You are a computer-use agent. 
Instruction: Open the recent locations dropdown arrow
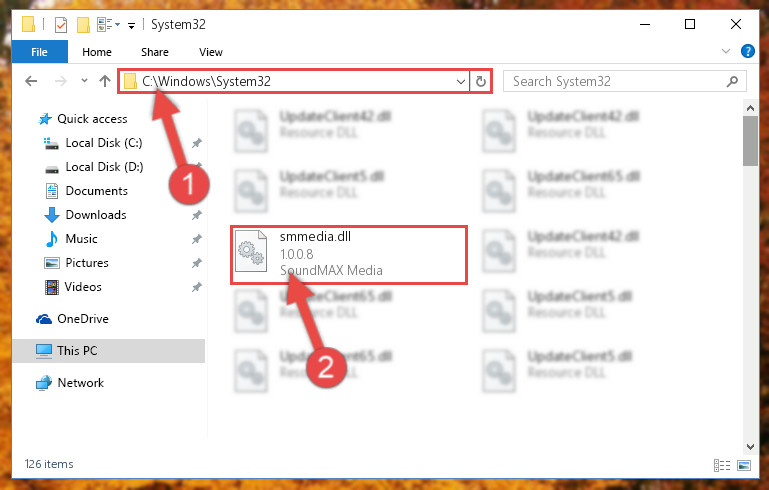[84, 81]
